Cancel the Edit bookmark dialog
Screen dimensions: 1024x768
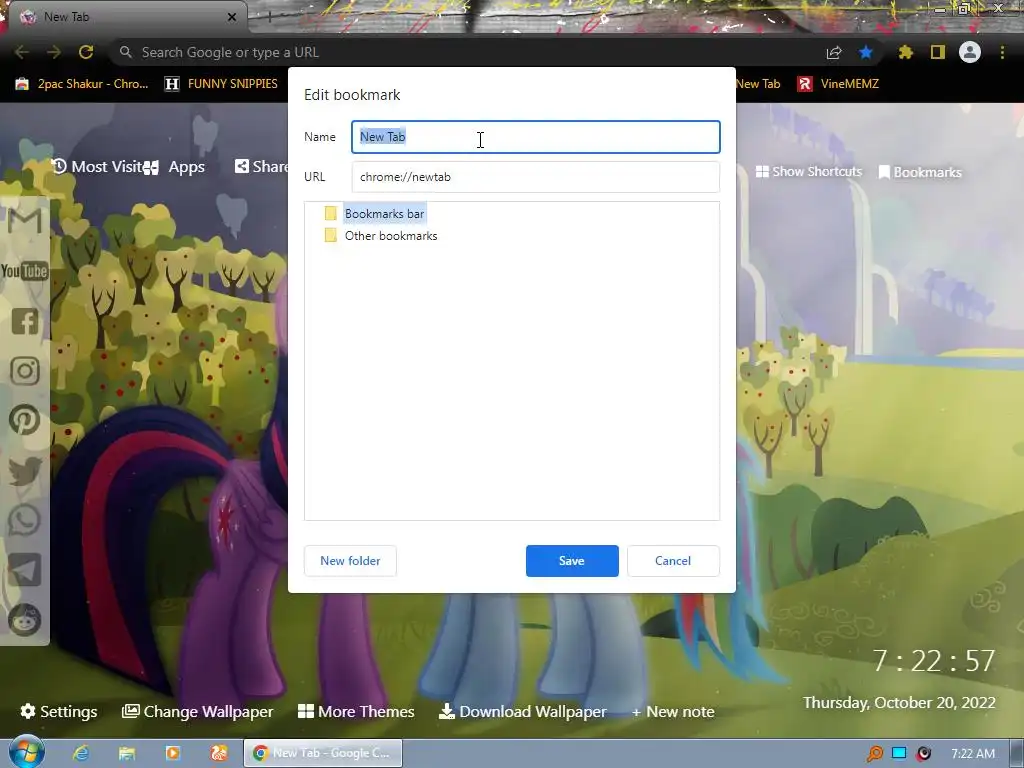pos(673,561)
